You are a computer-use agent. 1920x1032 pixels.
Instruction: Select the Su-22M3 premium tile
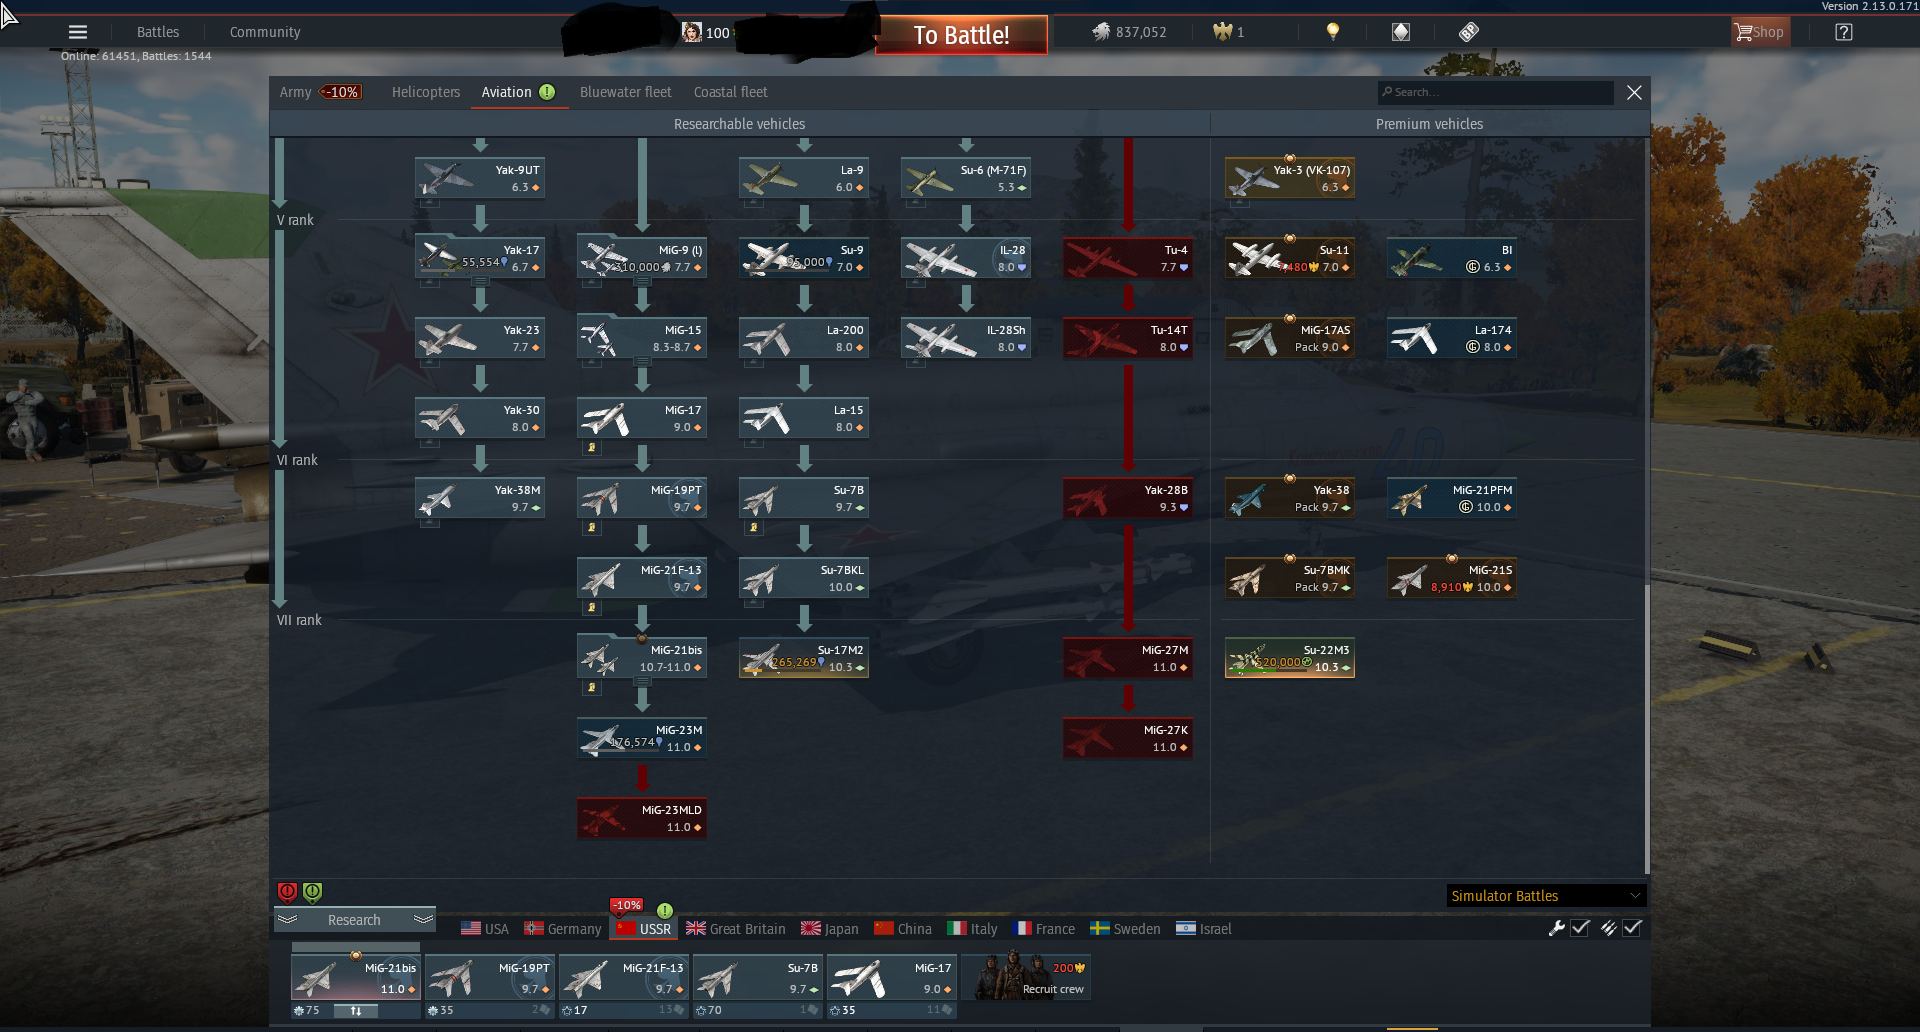click(1290, 658)
